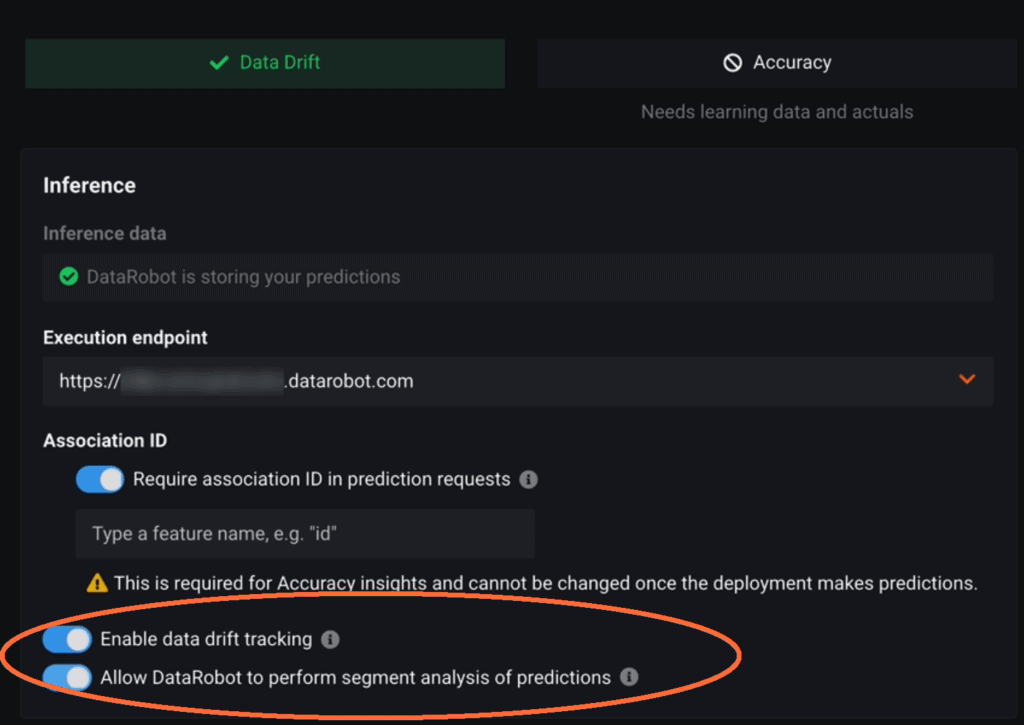Click the 'Inference' section heading
1024x725 pixels.
pos(89,185)
